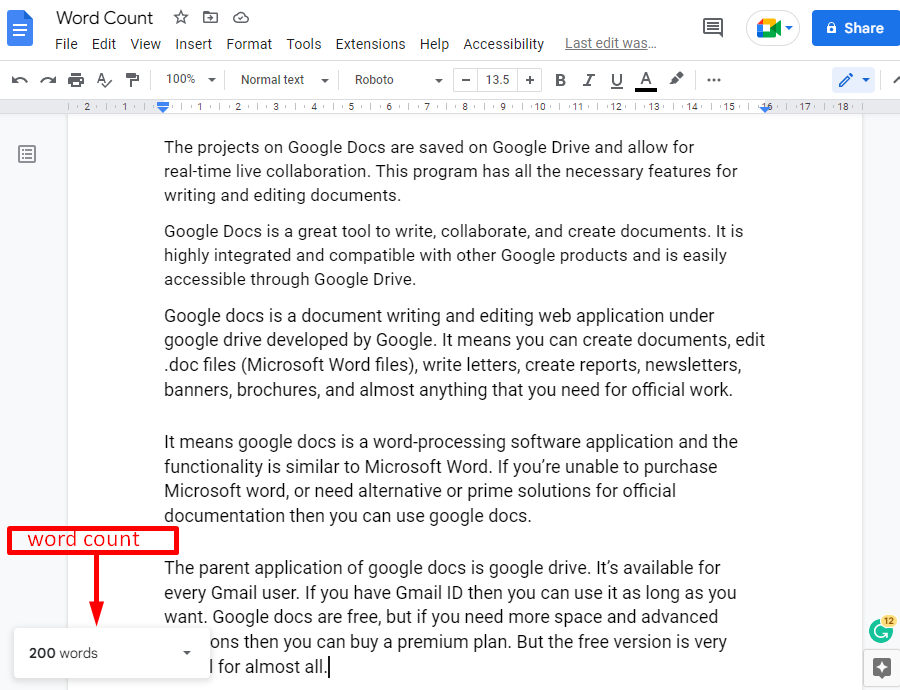Toggle italic formatting

click(x=588, y=80)
